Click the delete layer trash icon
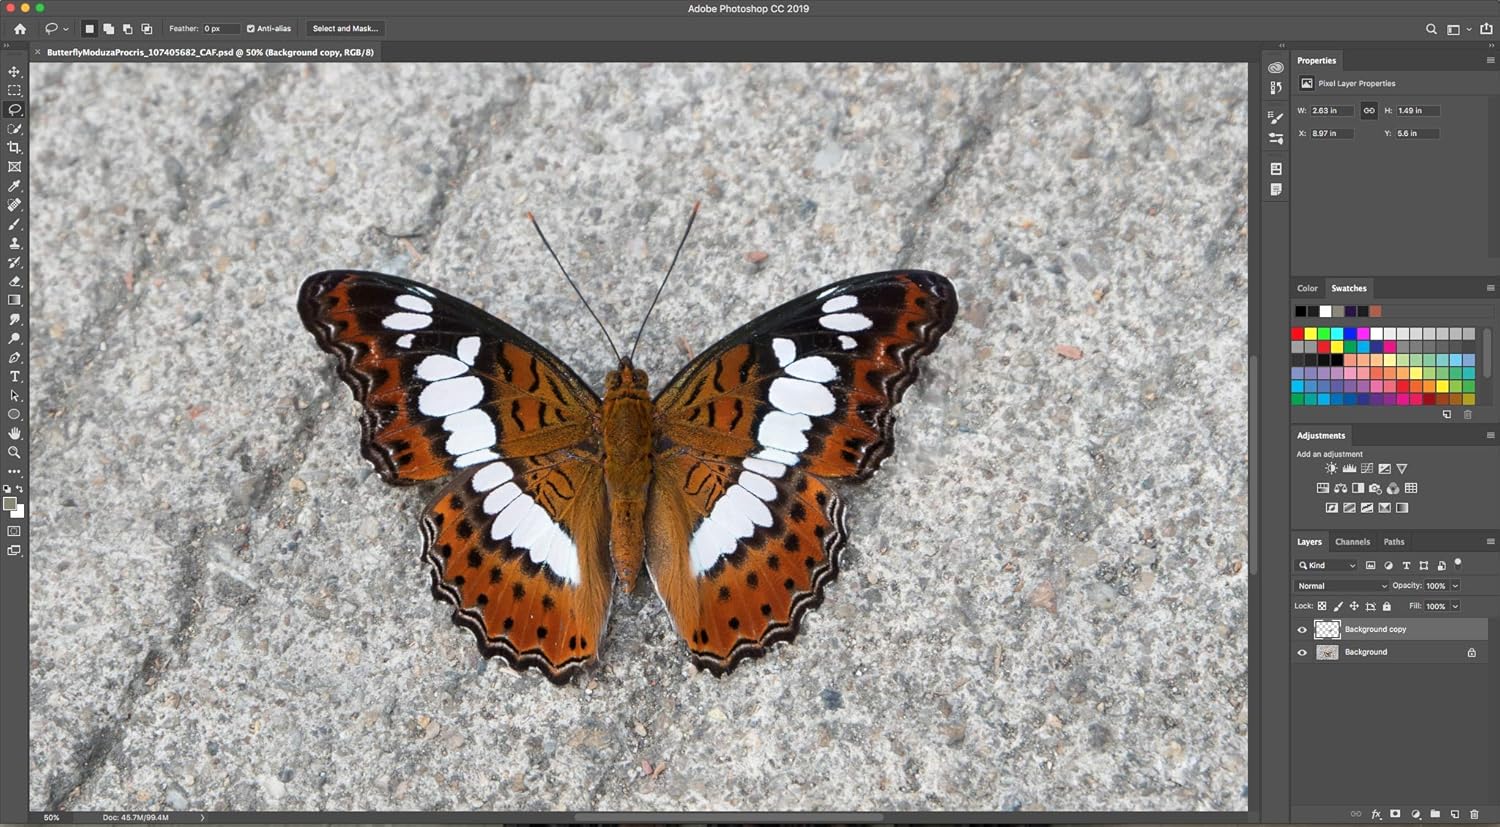The width and height of the screenshot is (1500, 827). tap(1474, 814)
